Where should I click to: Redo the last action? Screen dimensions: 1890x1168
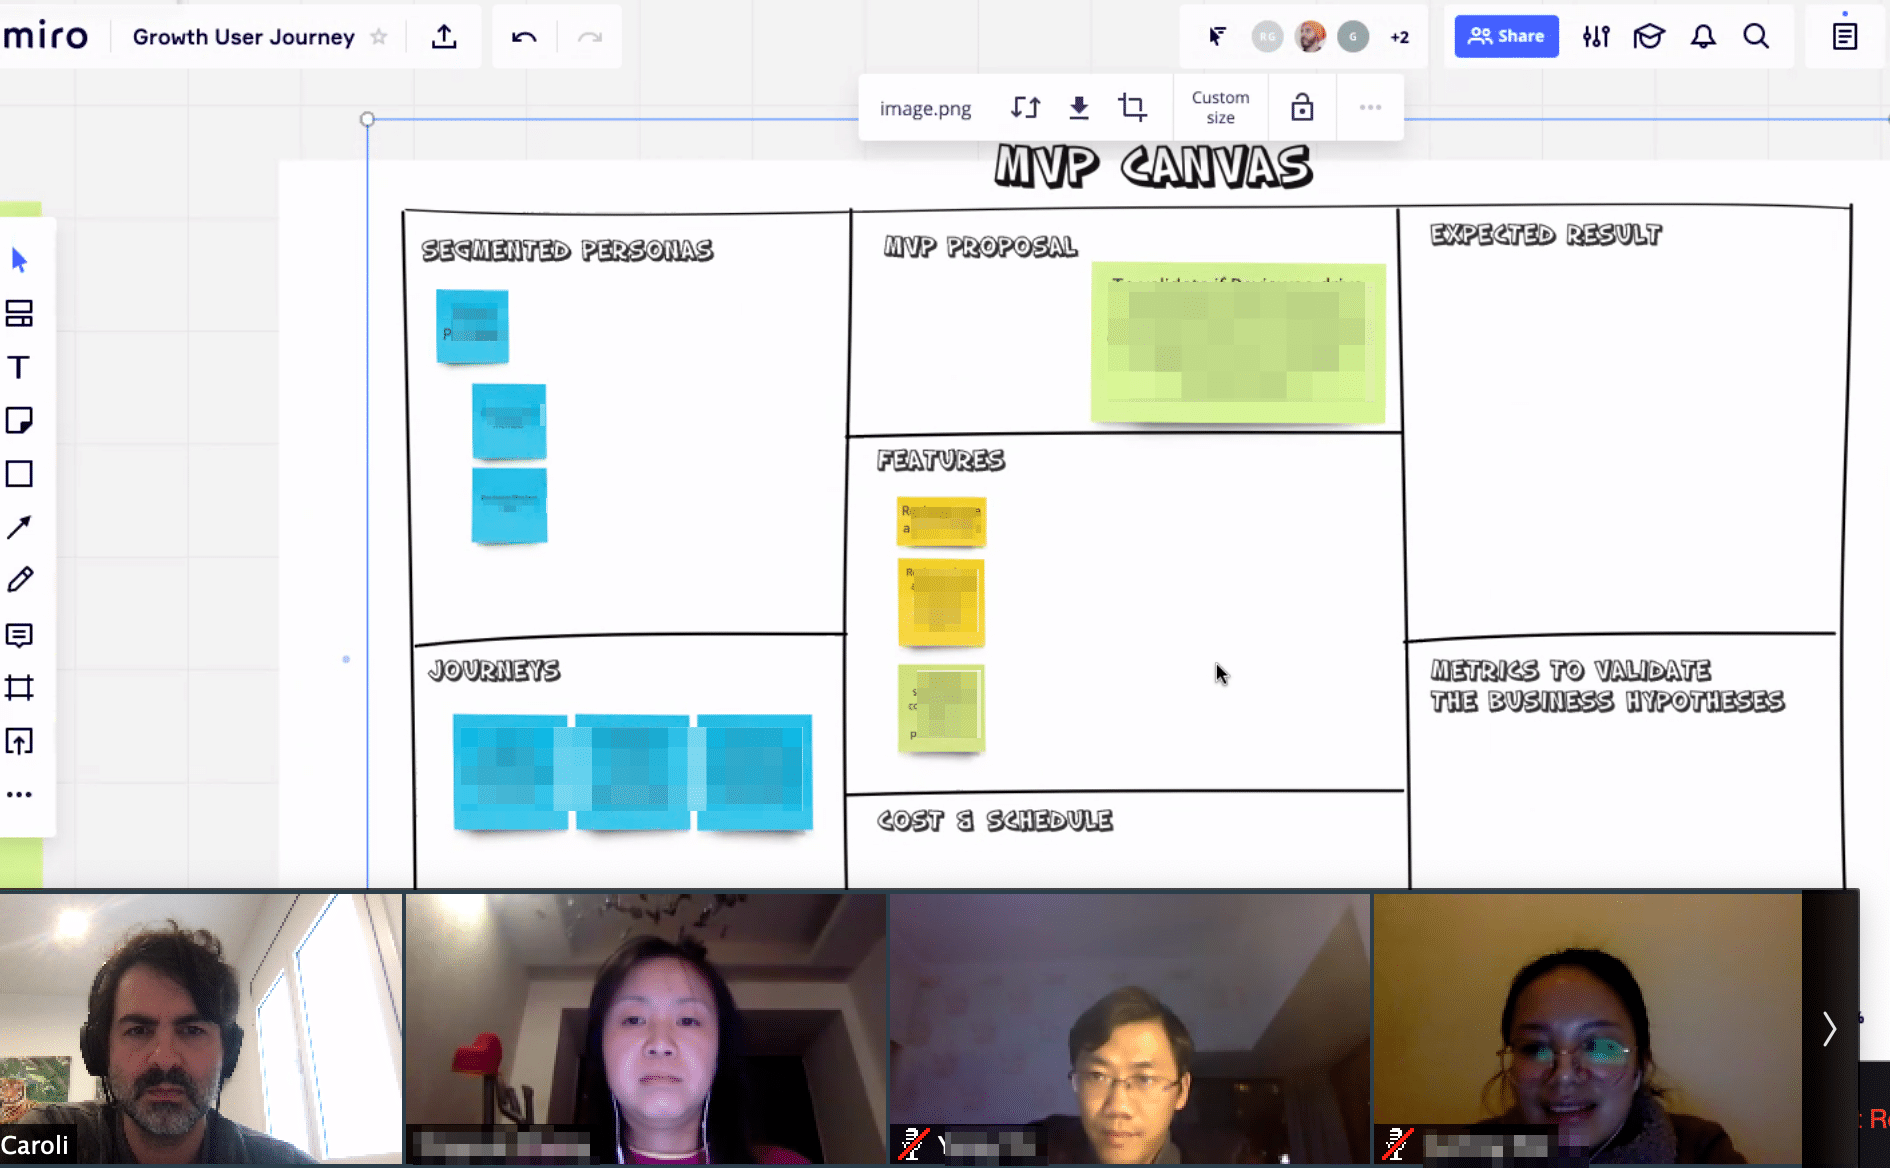coord(590,37)
